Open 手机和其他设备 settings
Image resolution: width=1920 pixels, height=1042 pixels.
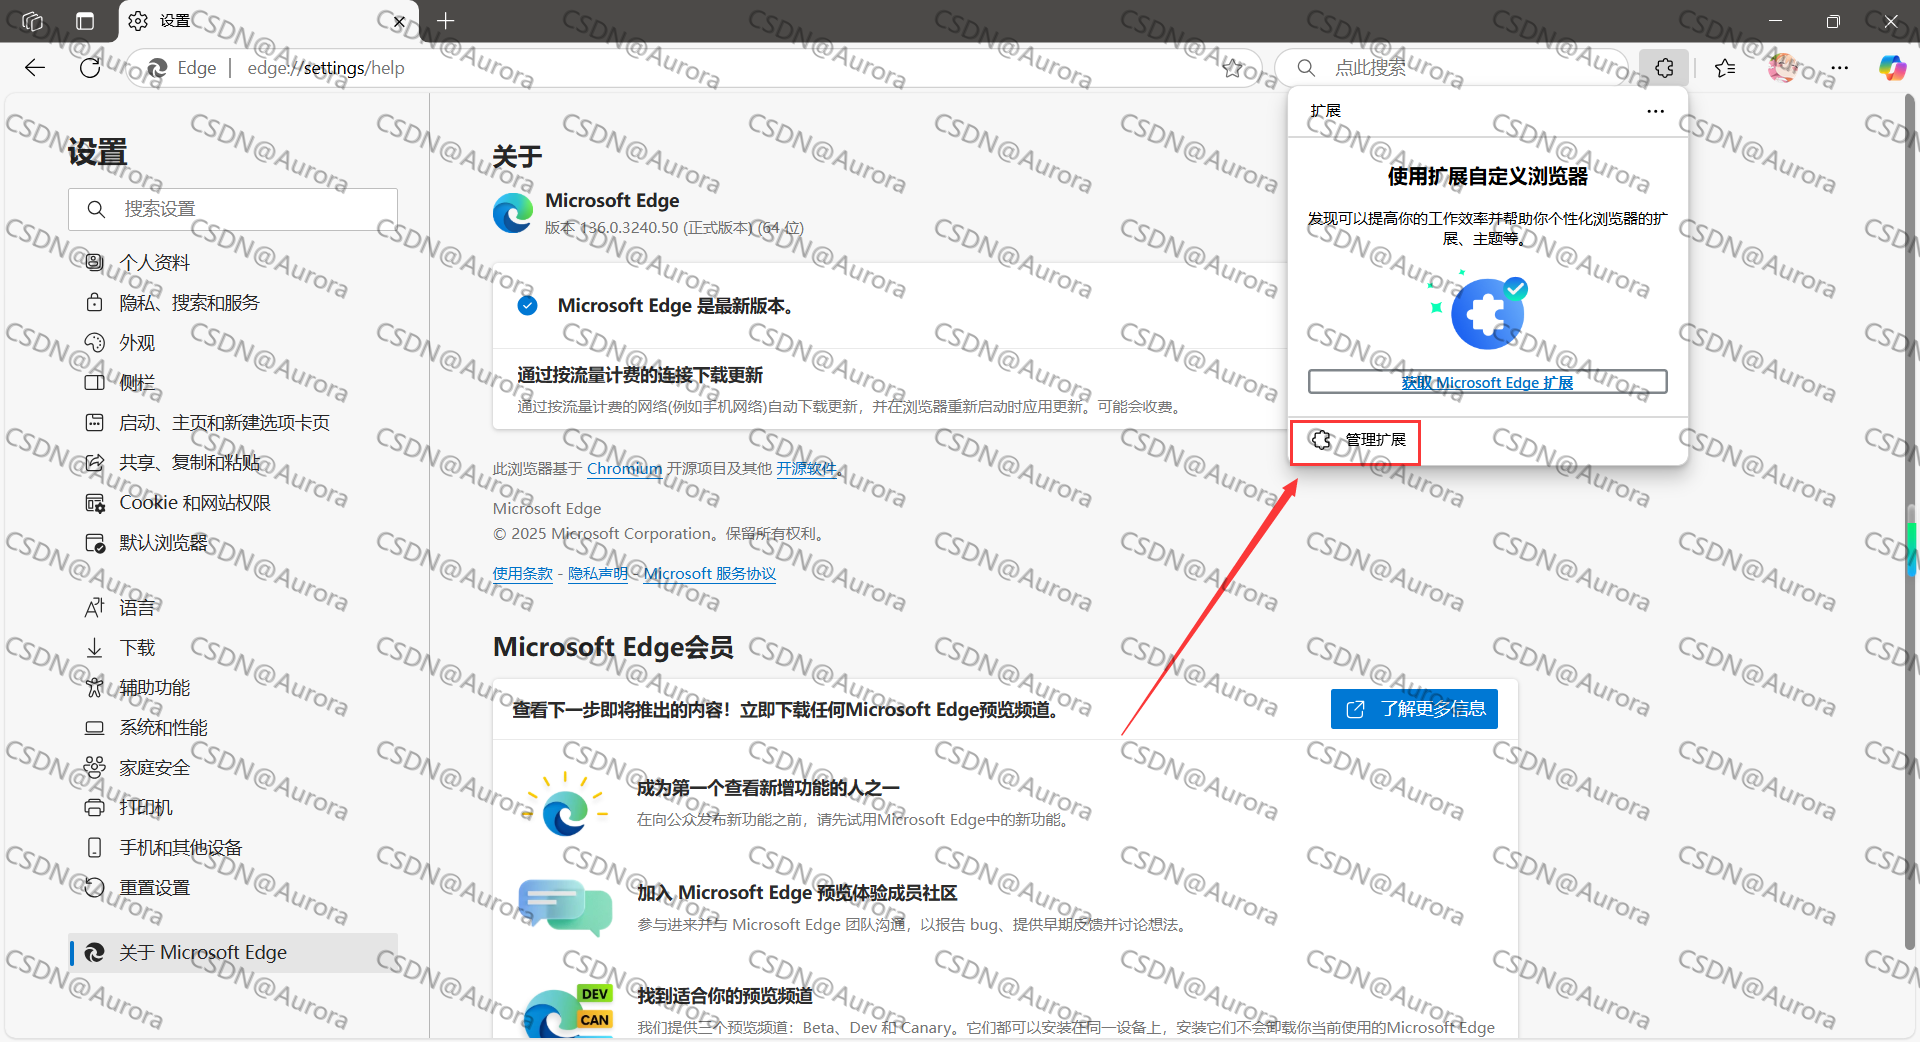(x=233, y=848)
